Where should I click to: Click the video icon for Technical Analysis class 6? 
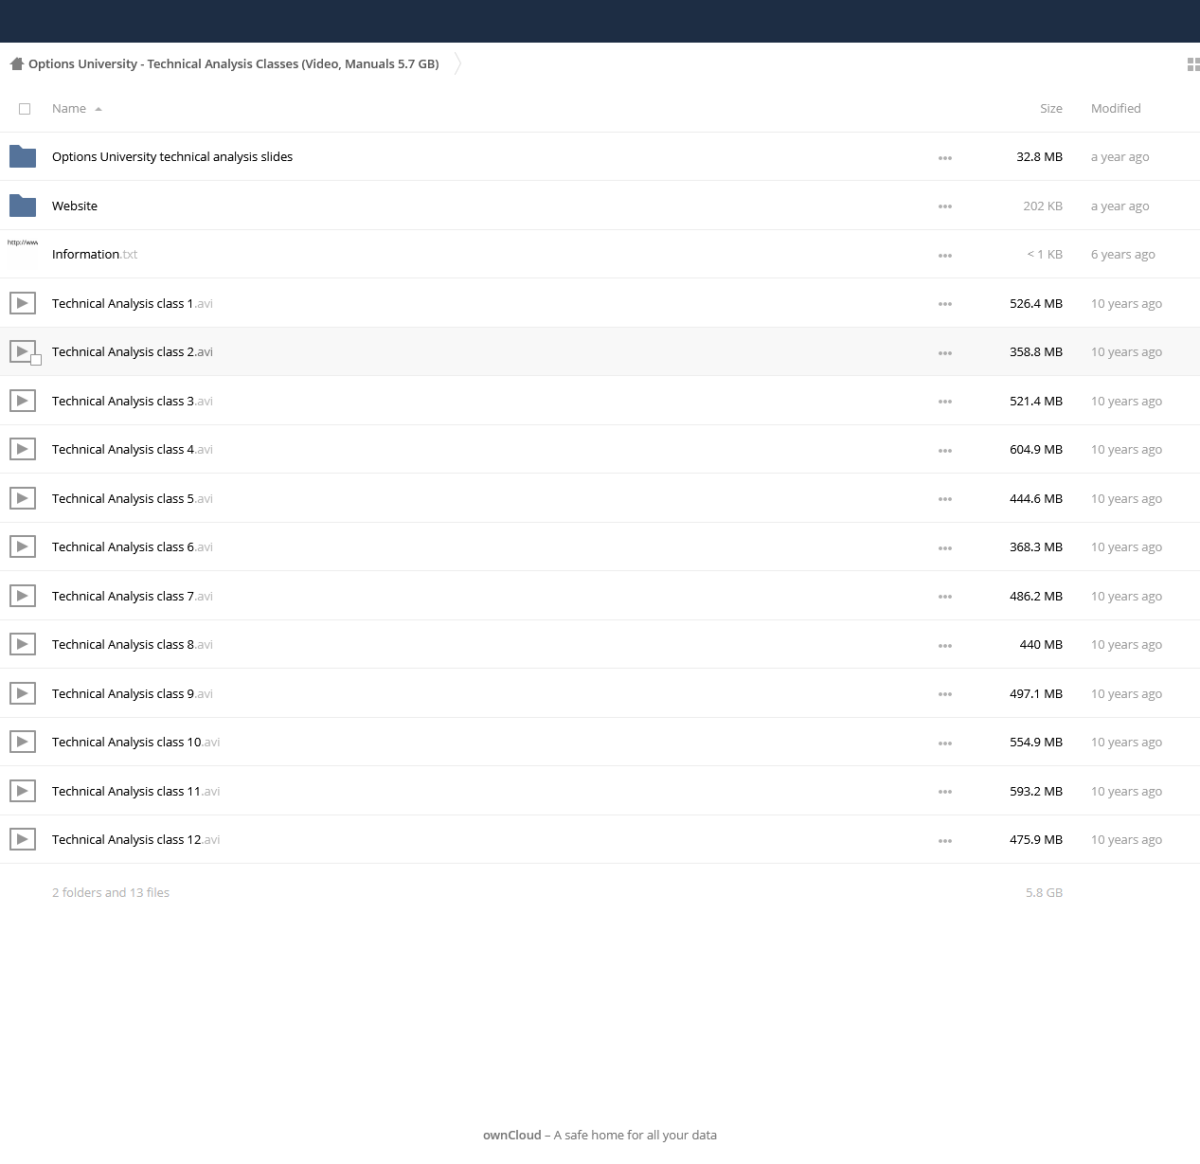click(22, 546)
